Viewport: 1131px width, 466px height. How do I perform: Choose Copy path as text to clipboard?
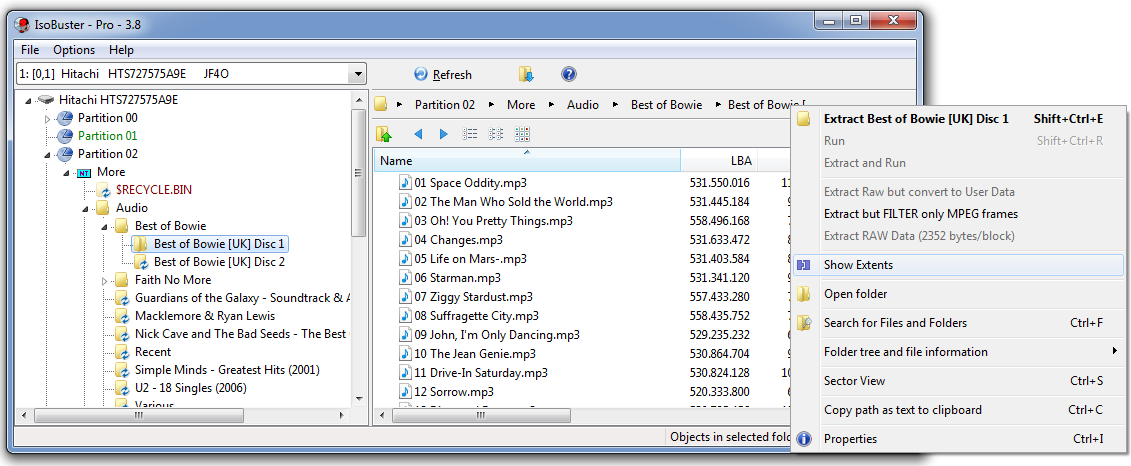coord(958,410)
